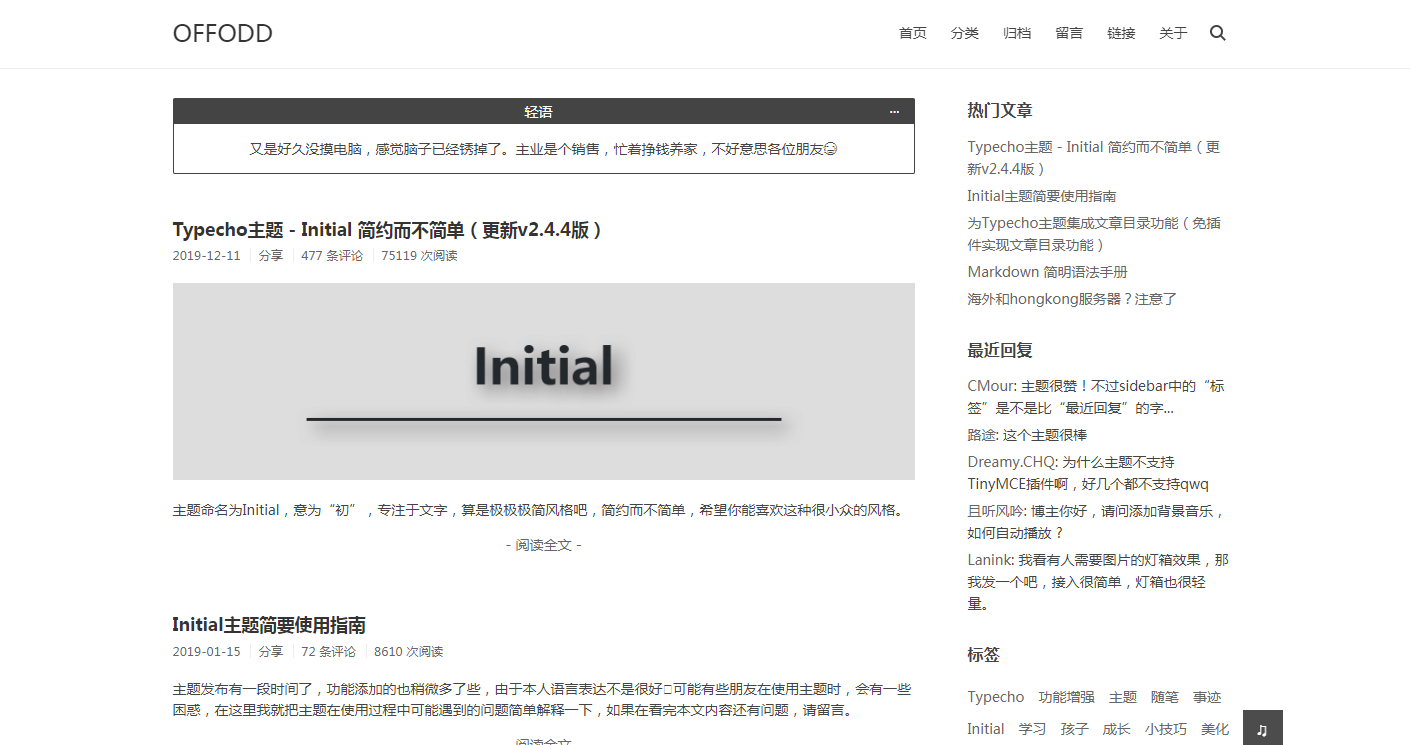The image size is (1410, 745).
Task: Open CMour's recent comment
Action: tap(1096, 397)
